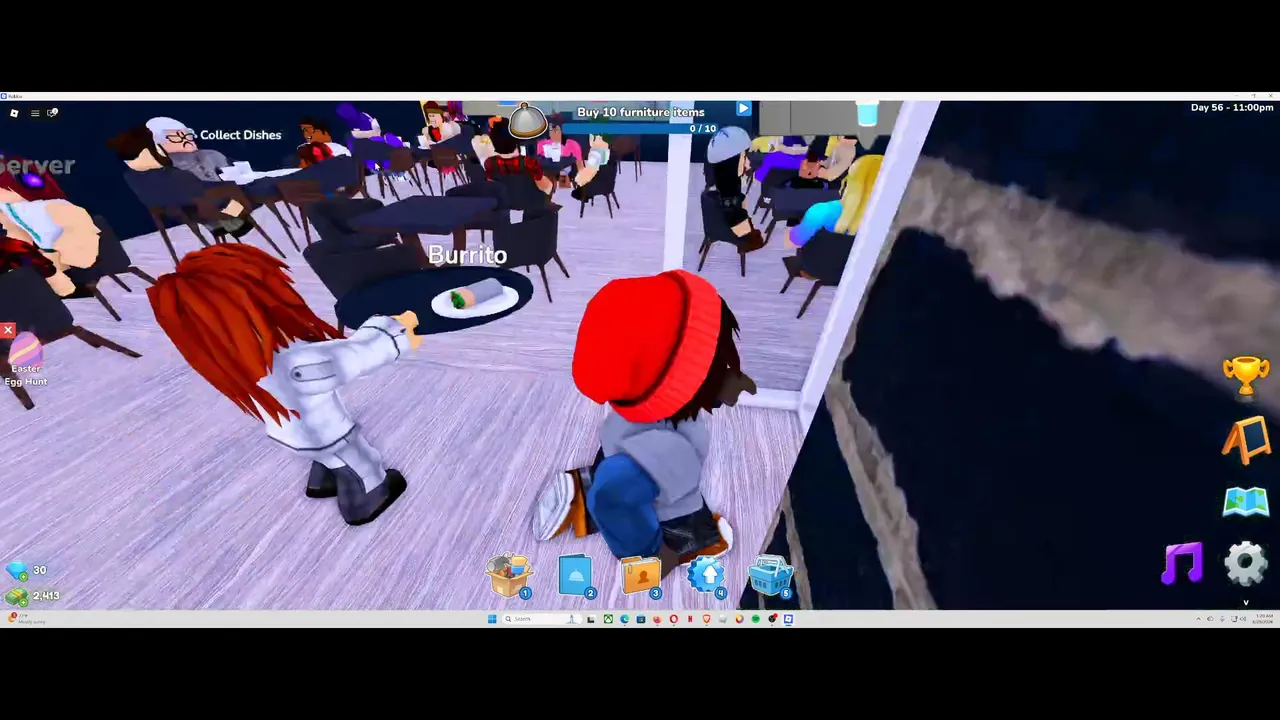Click the red beanie player character
Screen dimensions: 1280x720
pos(650,415)
